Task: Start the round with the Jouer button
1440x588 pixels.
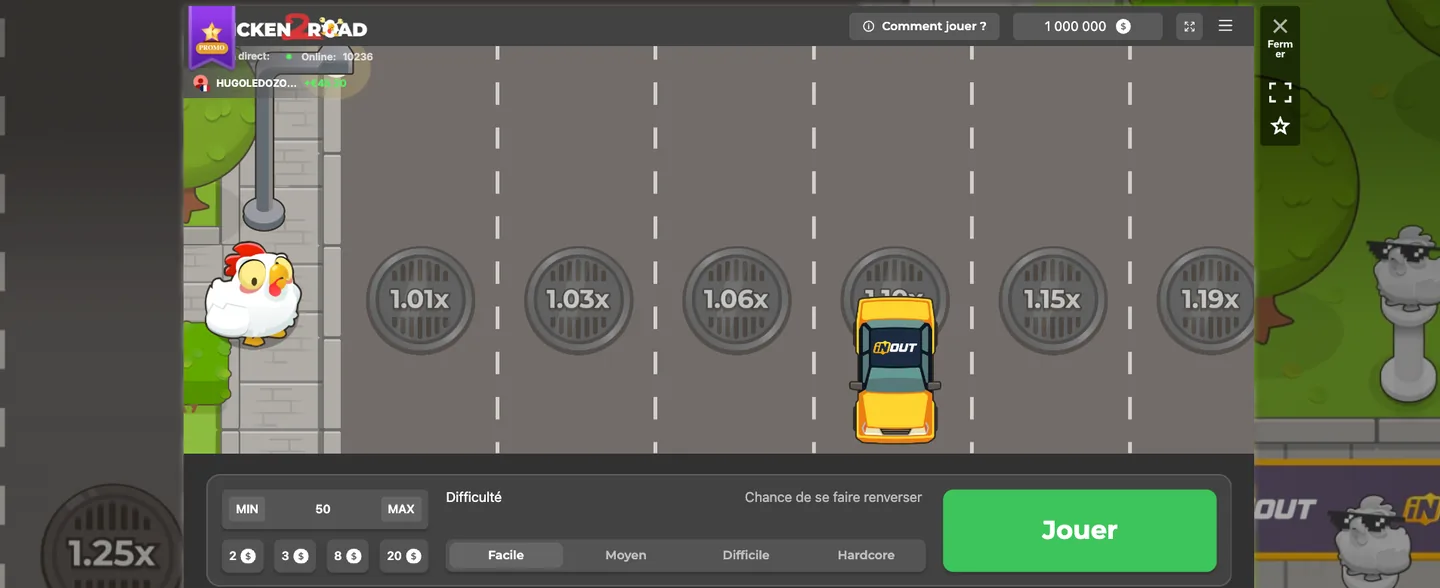Action: pos(1080,530)
